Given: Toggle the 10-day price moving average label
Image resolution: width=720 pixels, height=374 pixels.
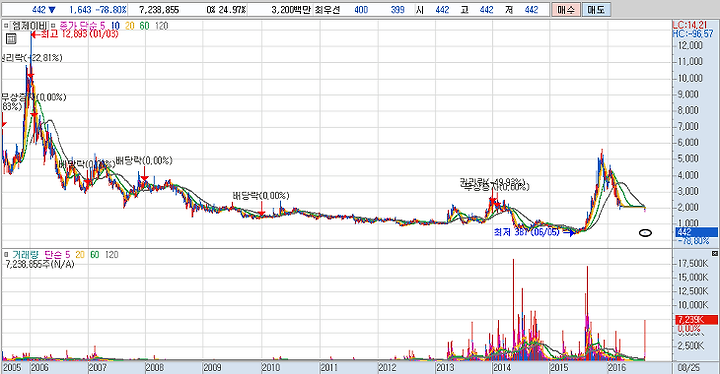Looking at the screenshot, I should 116,26.
